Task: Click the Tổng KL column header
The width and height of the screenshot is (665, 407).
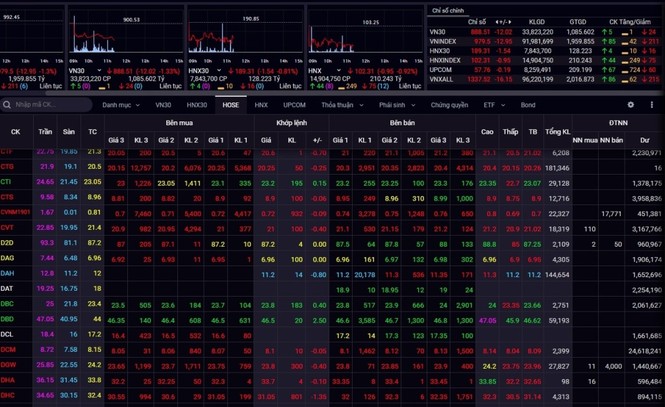Action: coord(557,132)
